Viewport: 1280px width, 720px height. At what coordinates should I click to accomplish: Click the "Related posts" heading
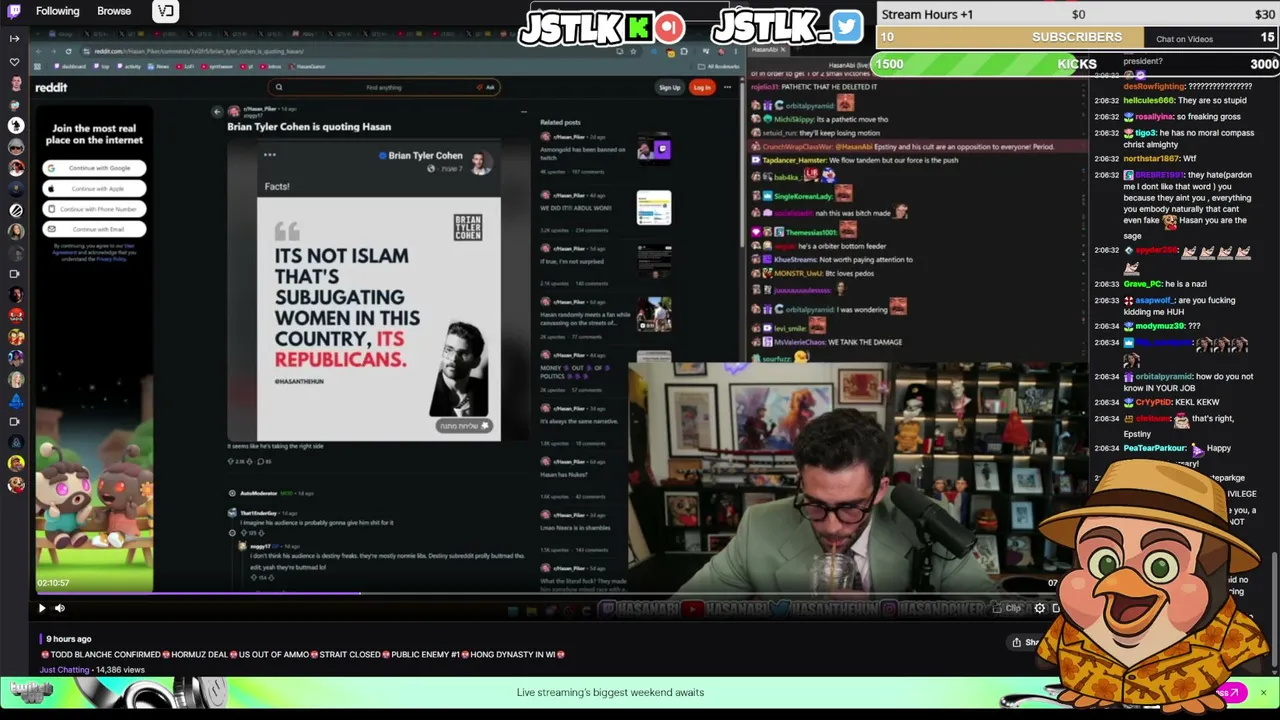pyautogui.click(x=560, y=123)
